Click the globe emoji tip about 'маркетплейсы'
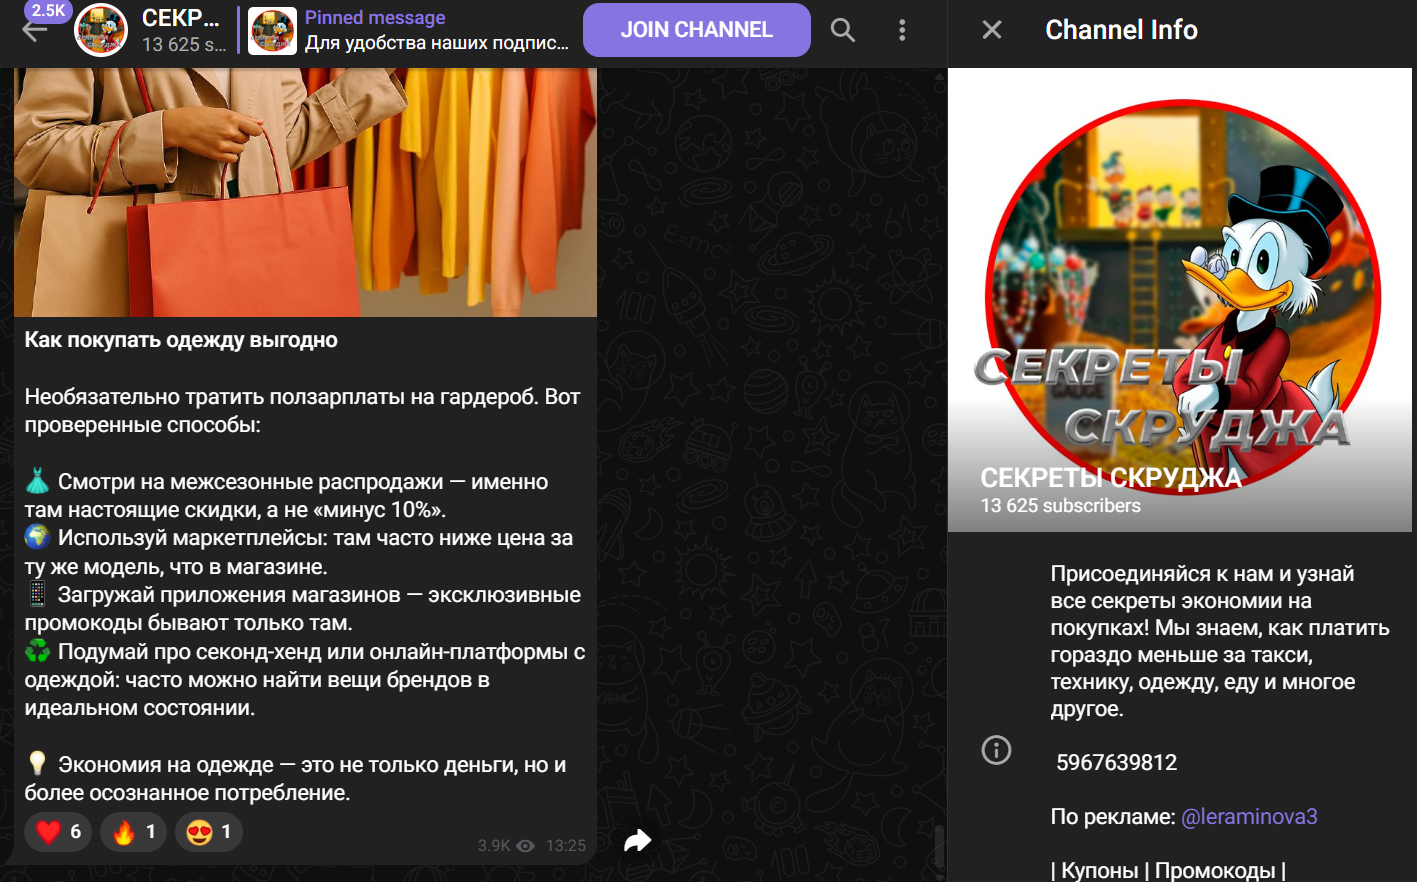The image size is (1417, 882). click(299, 552)
